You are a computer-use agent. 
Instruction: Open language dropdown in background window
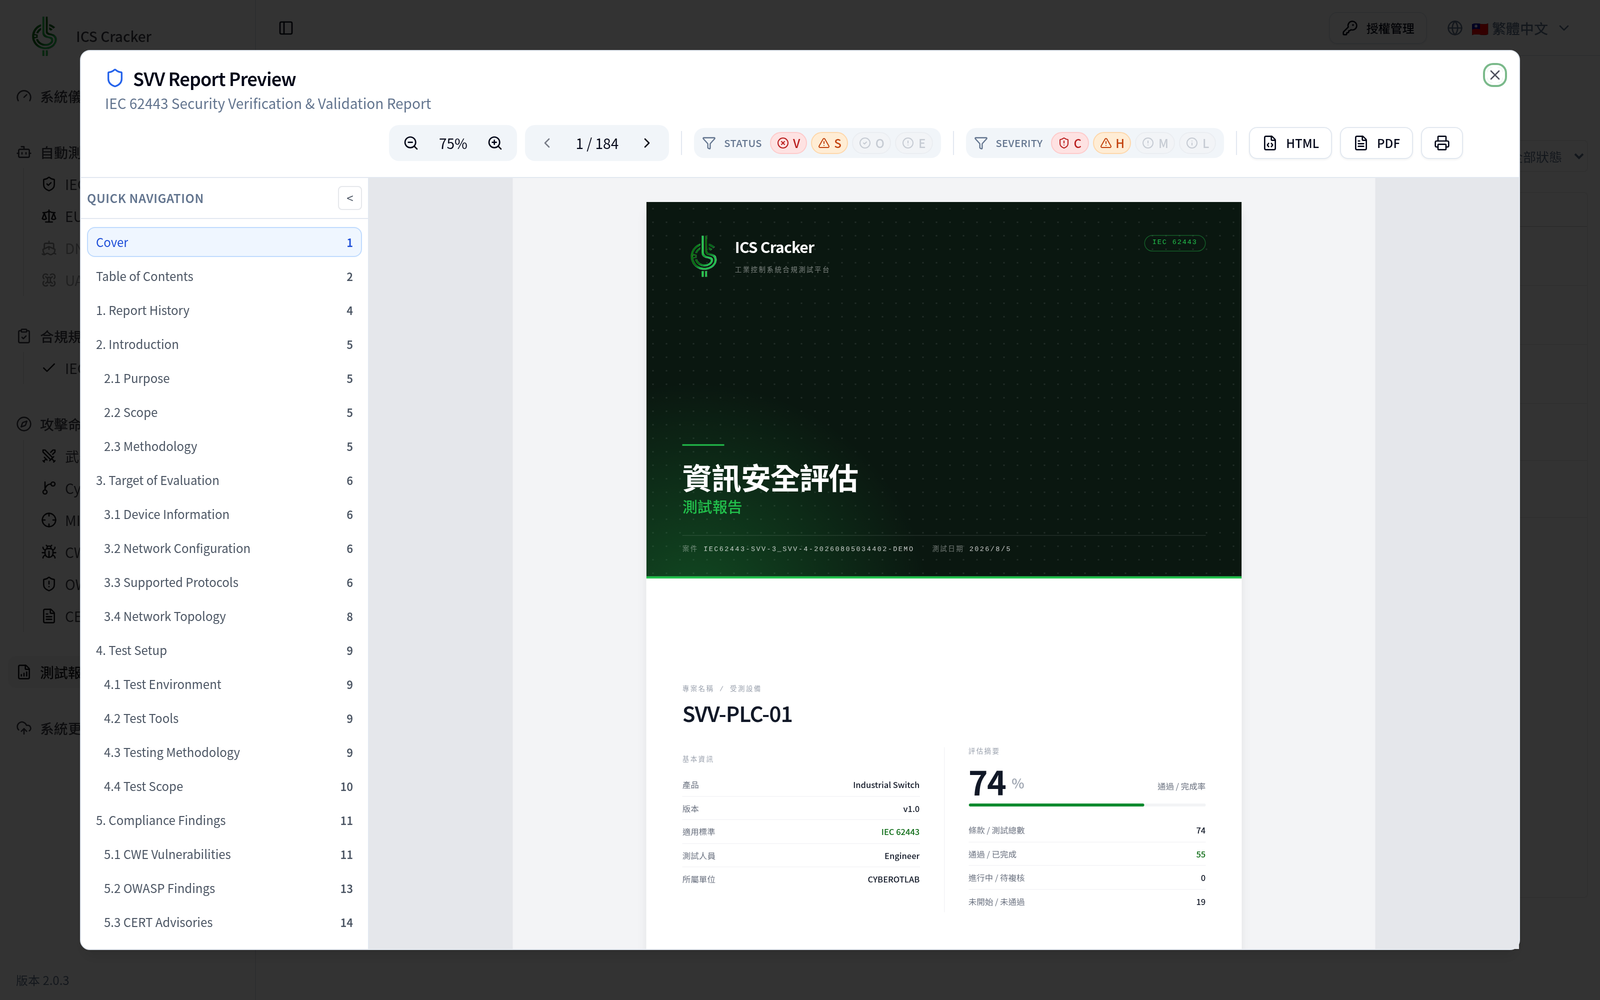click(x=1508, y=28)
